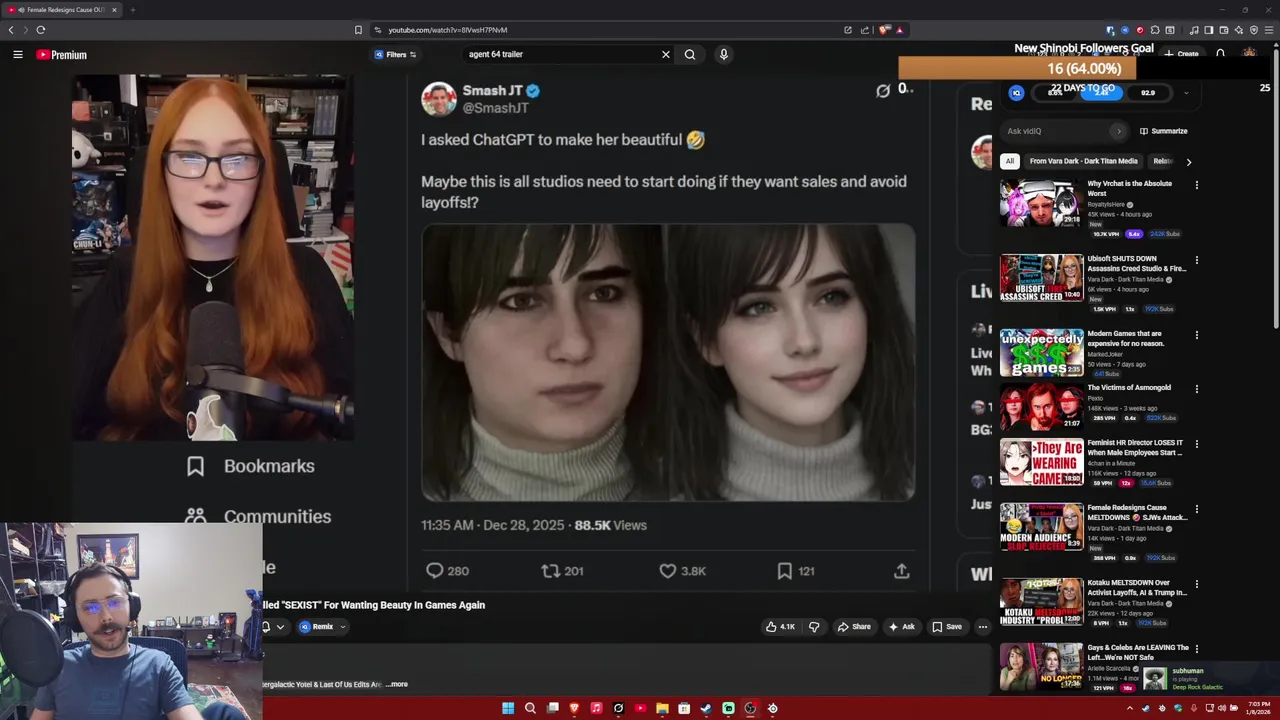Screen dimensions: 1280x720
Task: Open the vidIQ Remix dropdown
Action: pyautogui.click(x=323, y=627)
